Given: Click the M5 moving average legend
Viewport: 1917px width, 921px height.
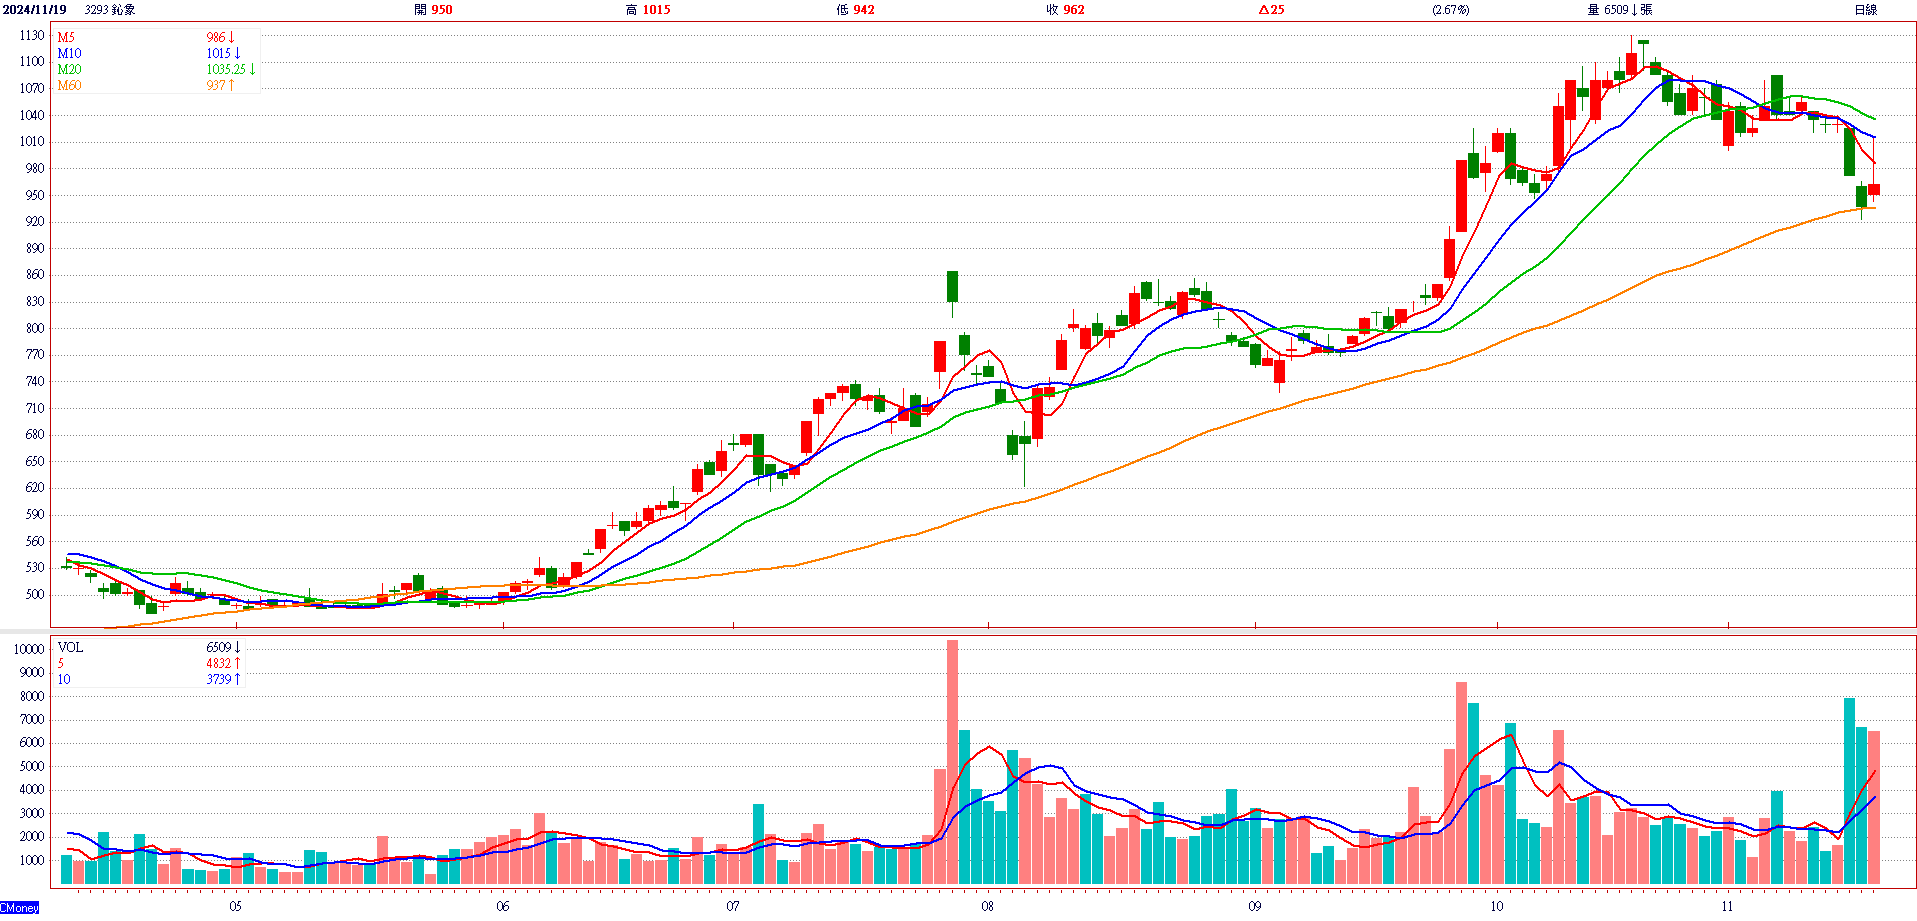Looking at the screenshot, I should point(66,37).
